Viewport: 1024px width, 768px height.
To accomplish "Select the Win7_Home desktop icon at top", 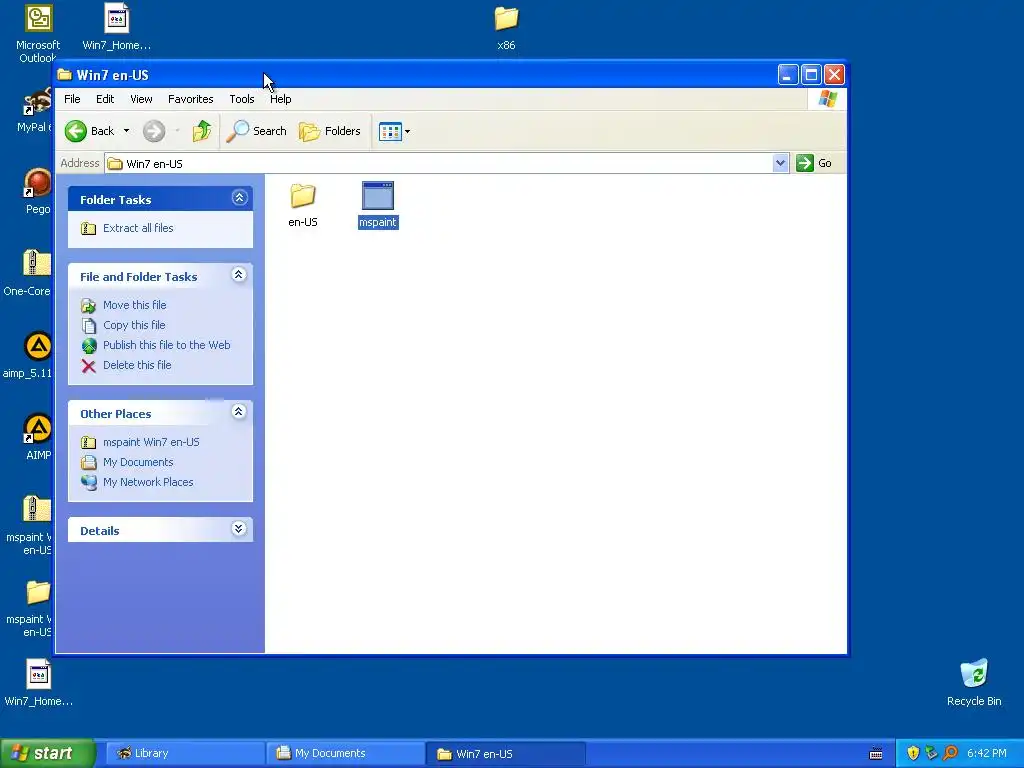I will coord(116,27).
